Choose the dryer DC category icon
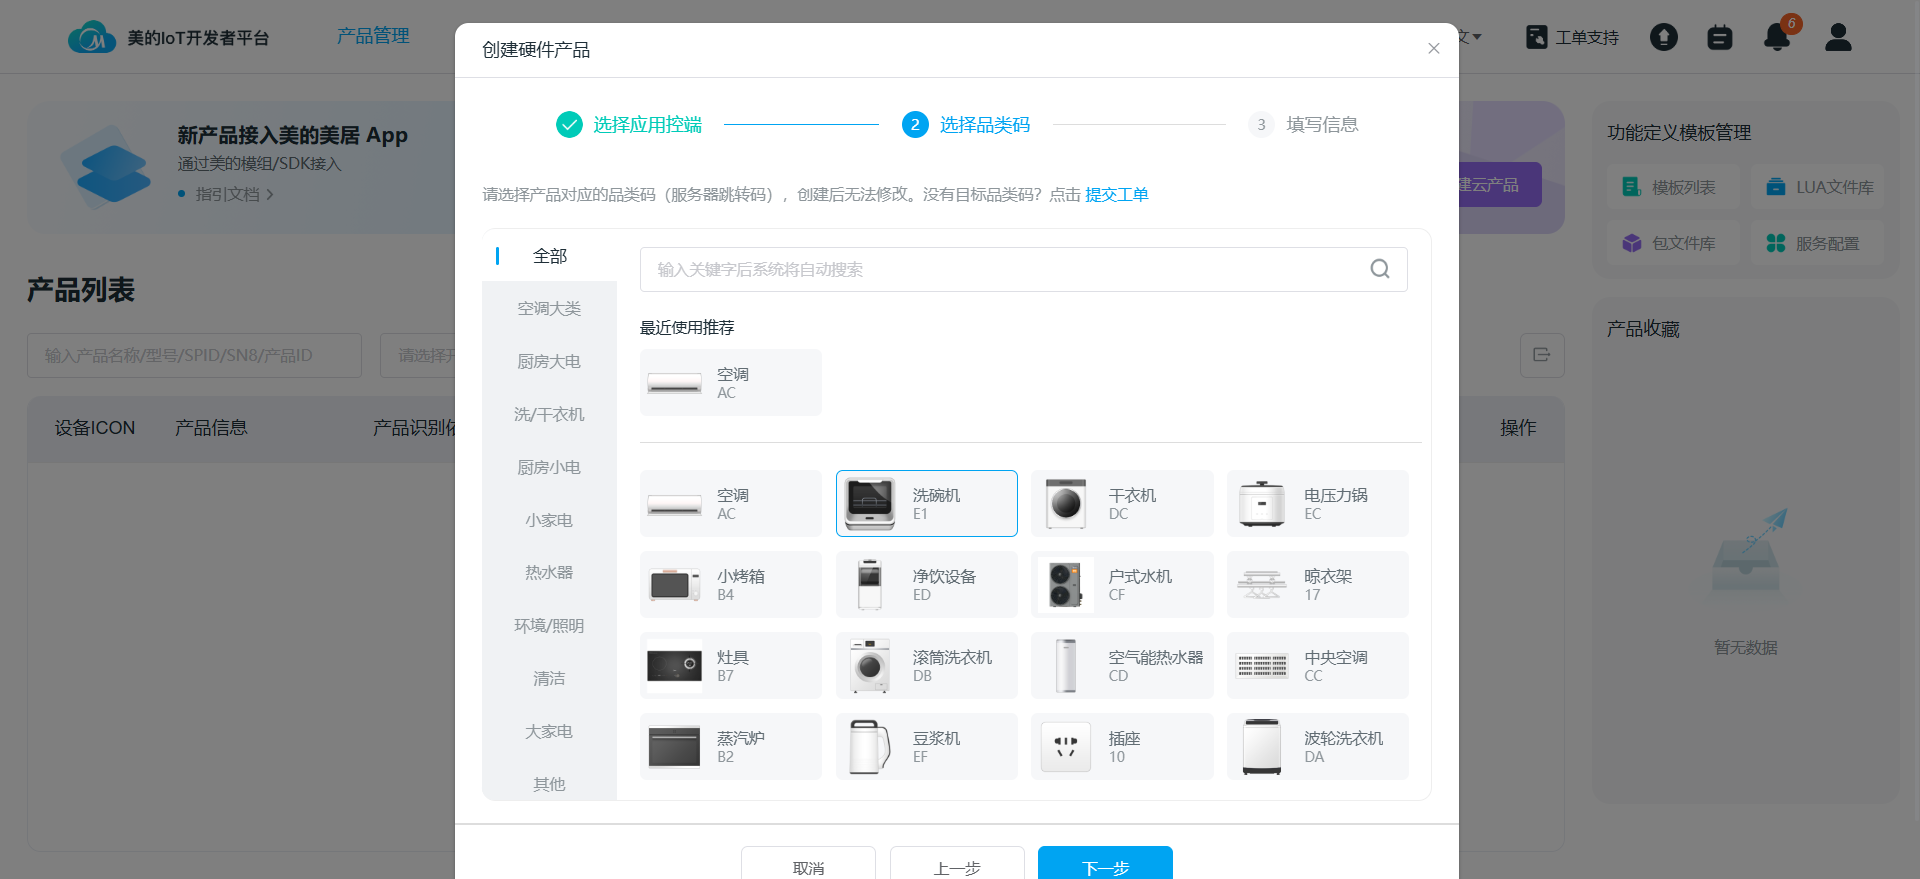Screen dimensions: 1920x879 coord(1066,503)
